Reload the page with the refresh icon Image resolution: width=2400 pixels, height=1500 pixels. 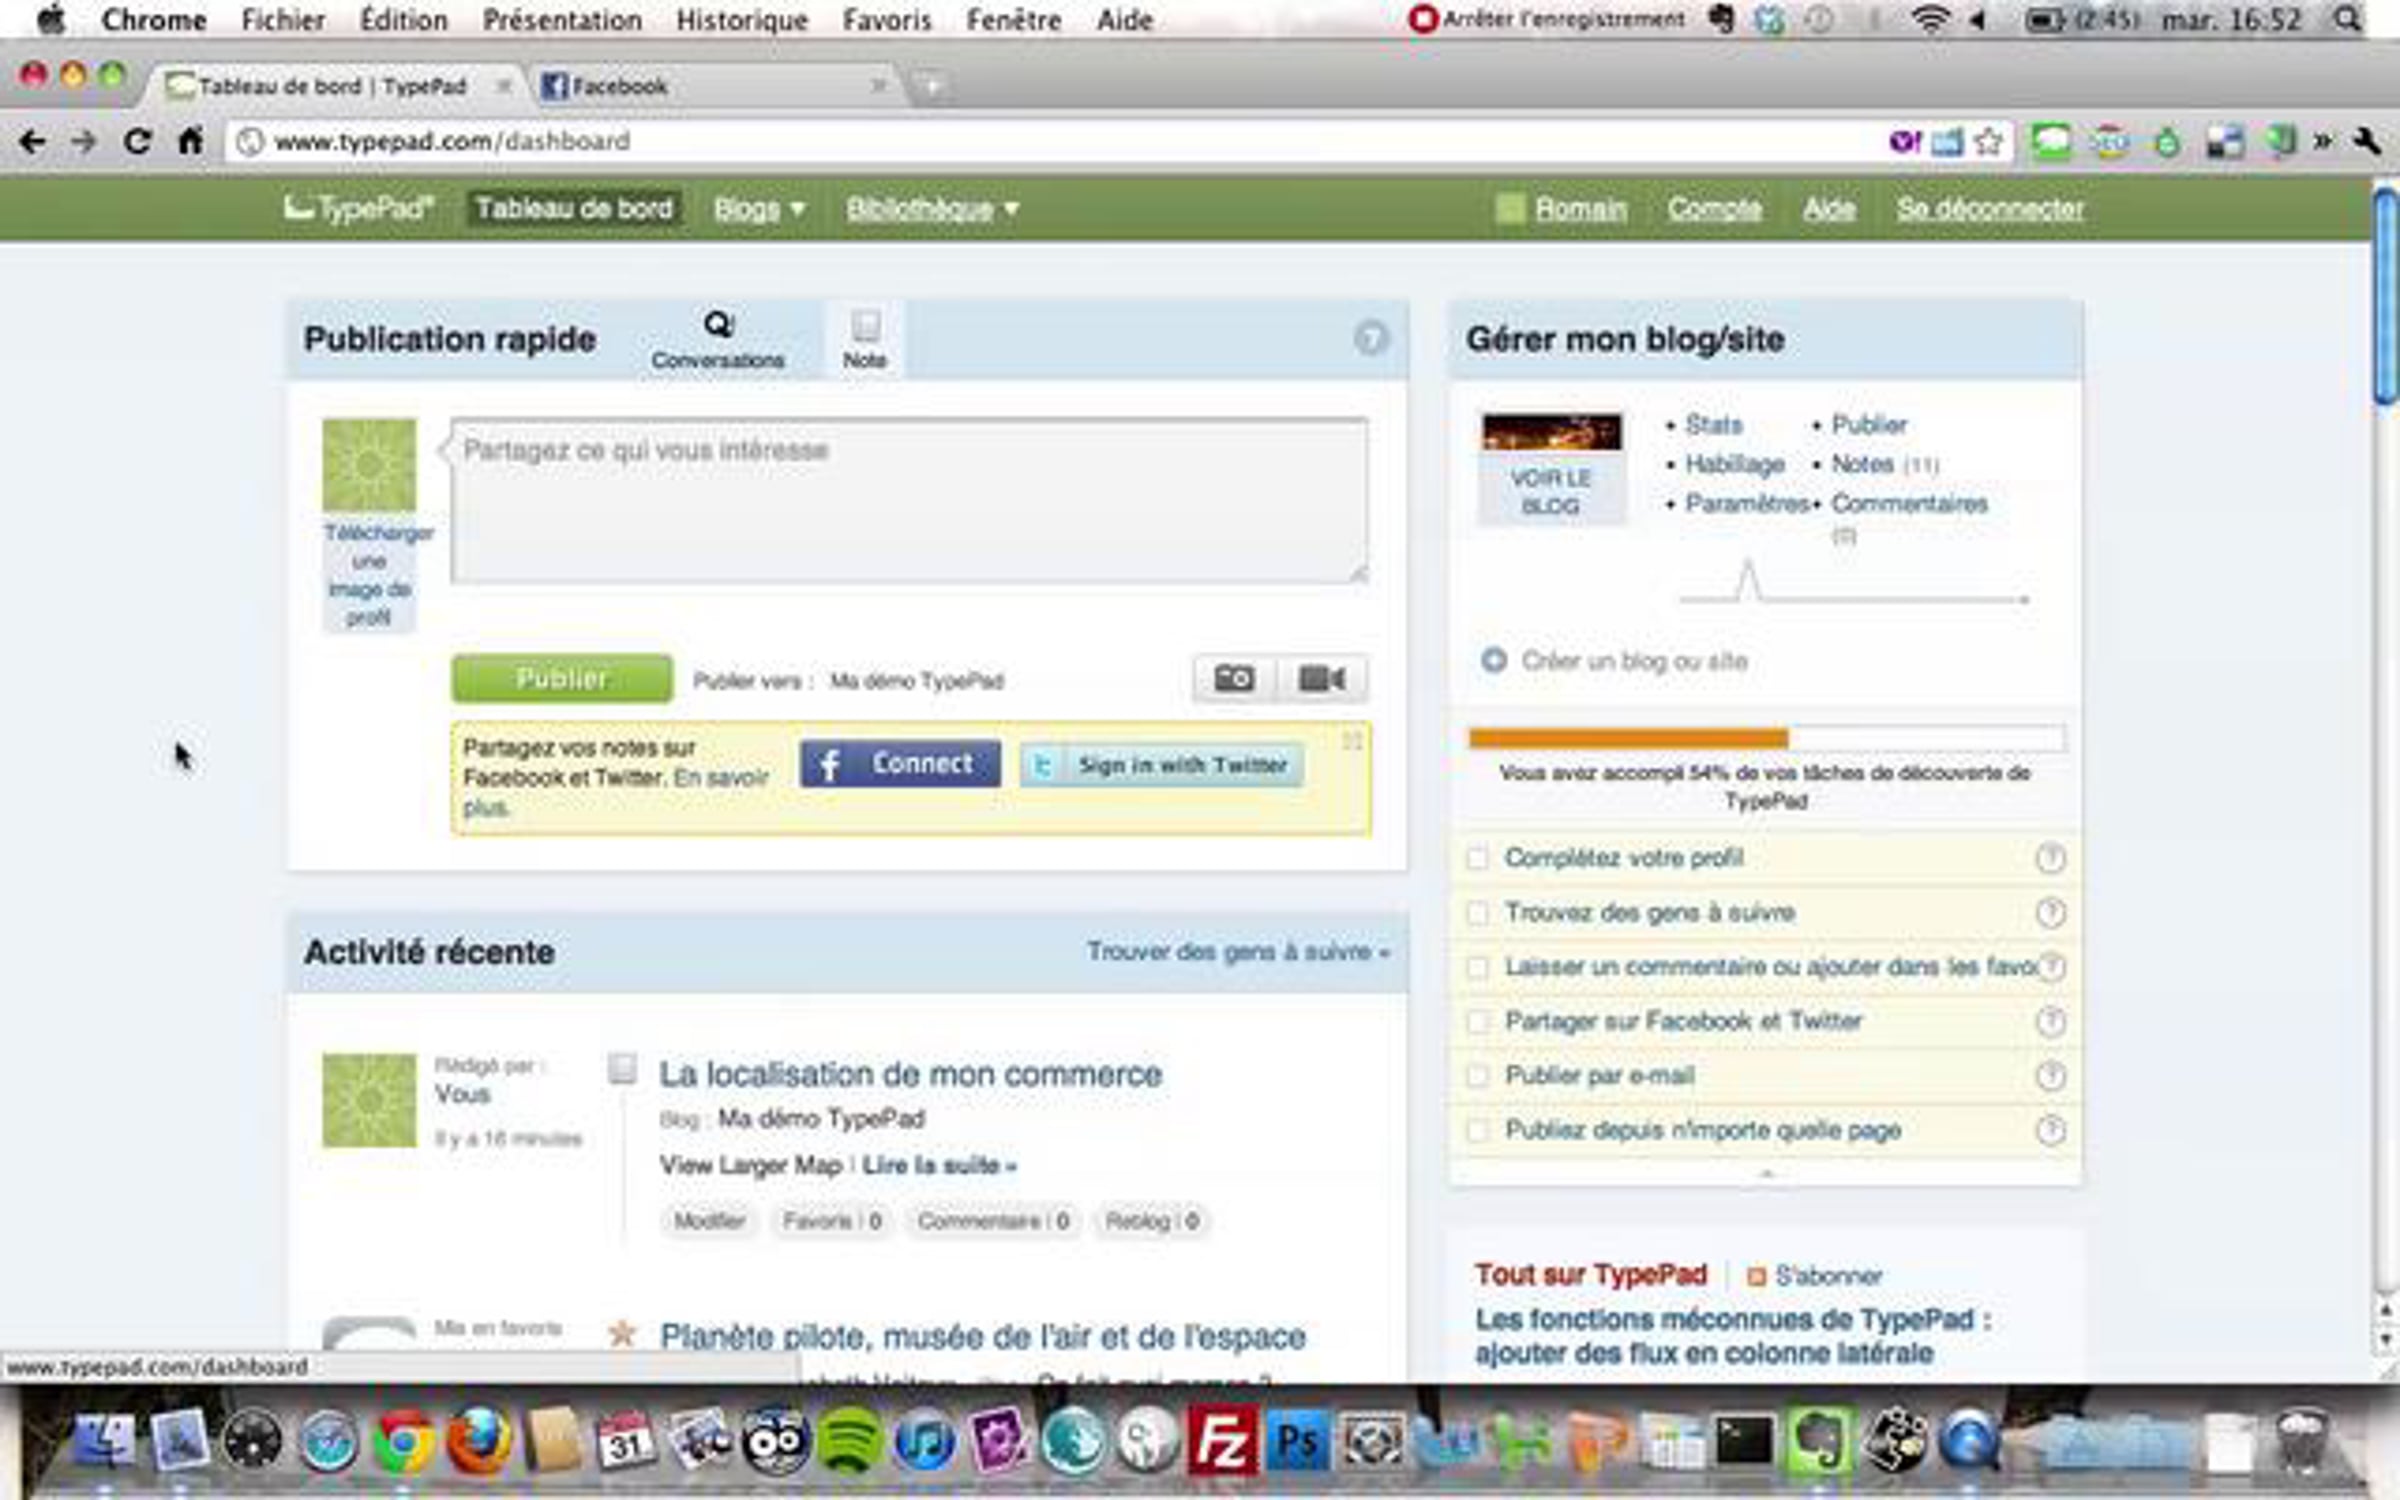(137, 142)
